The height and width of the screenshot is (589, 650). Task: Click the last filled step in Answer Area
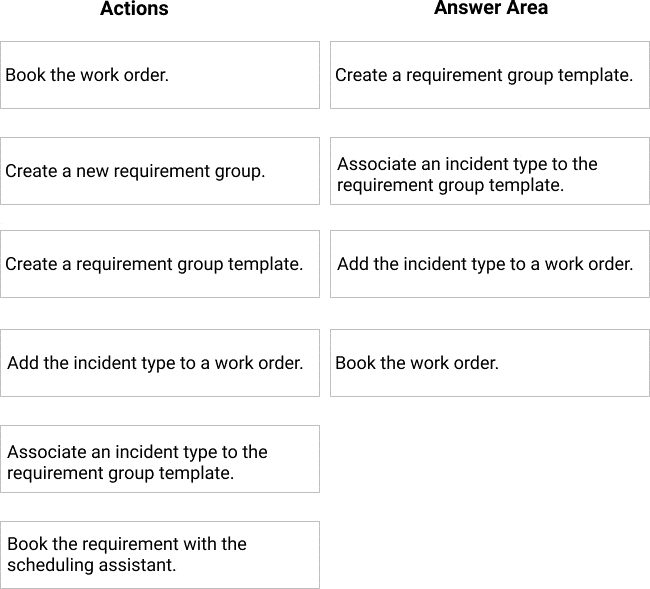(490, 363)
